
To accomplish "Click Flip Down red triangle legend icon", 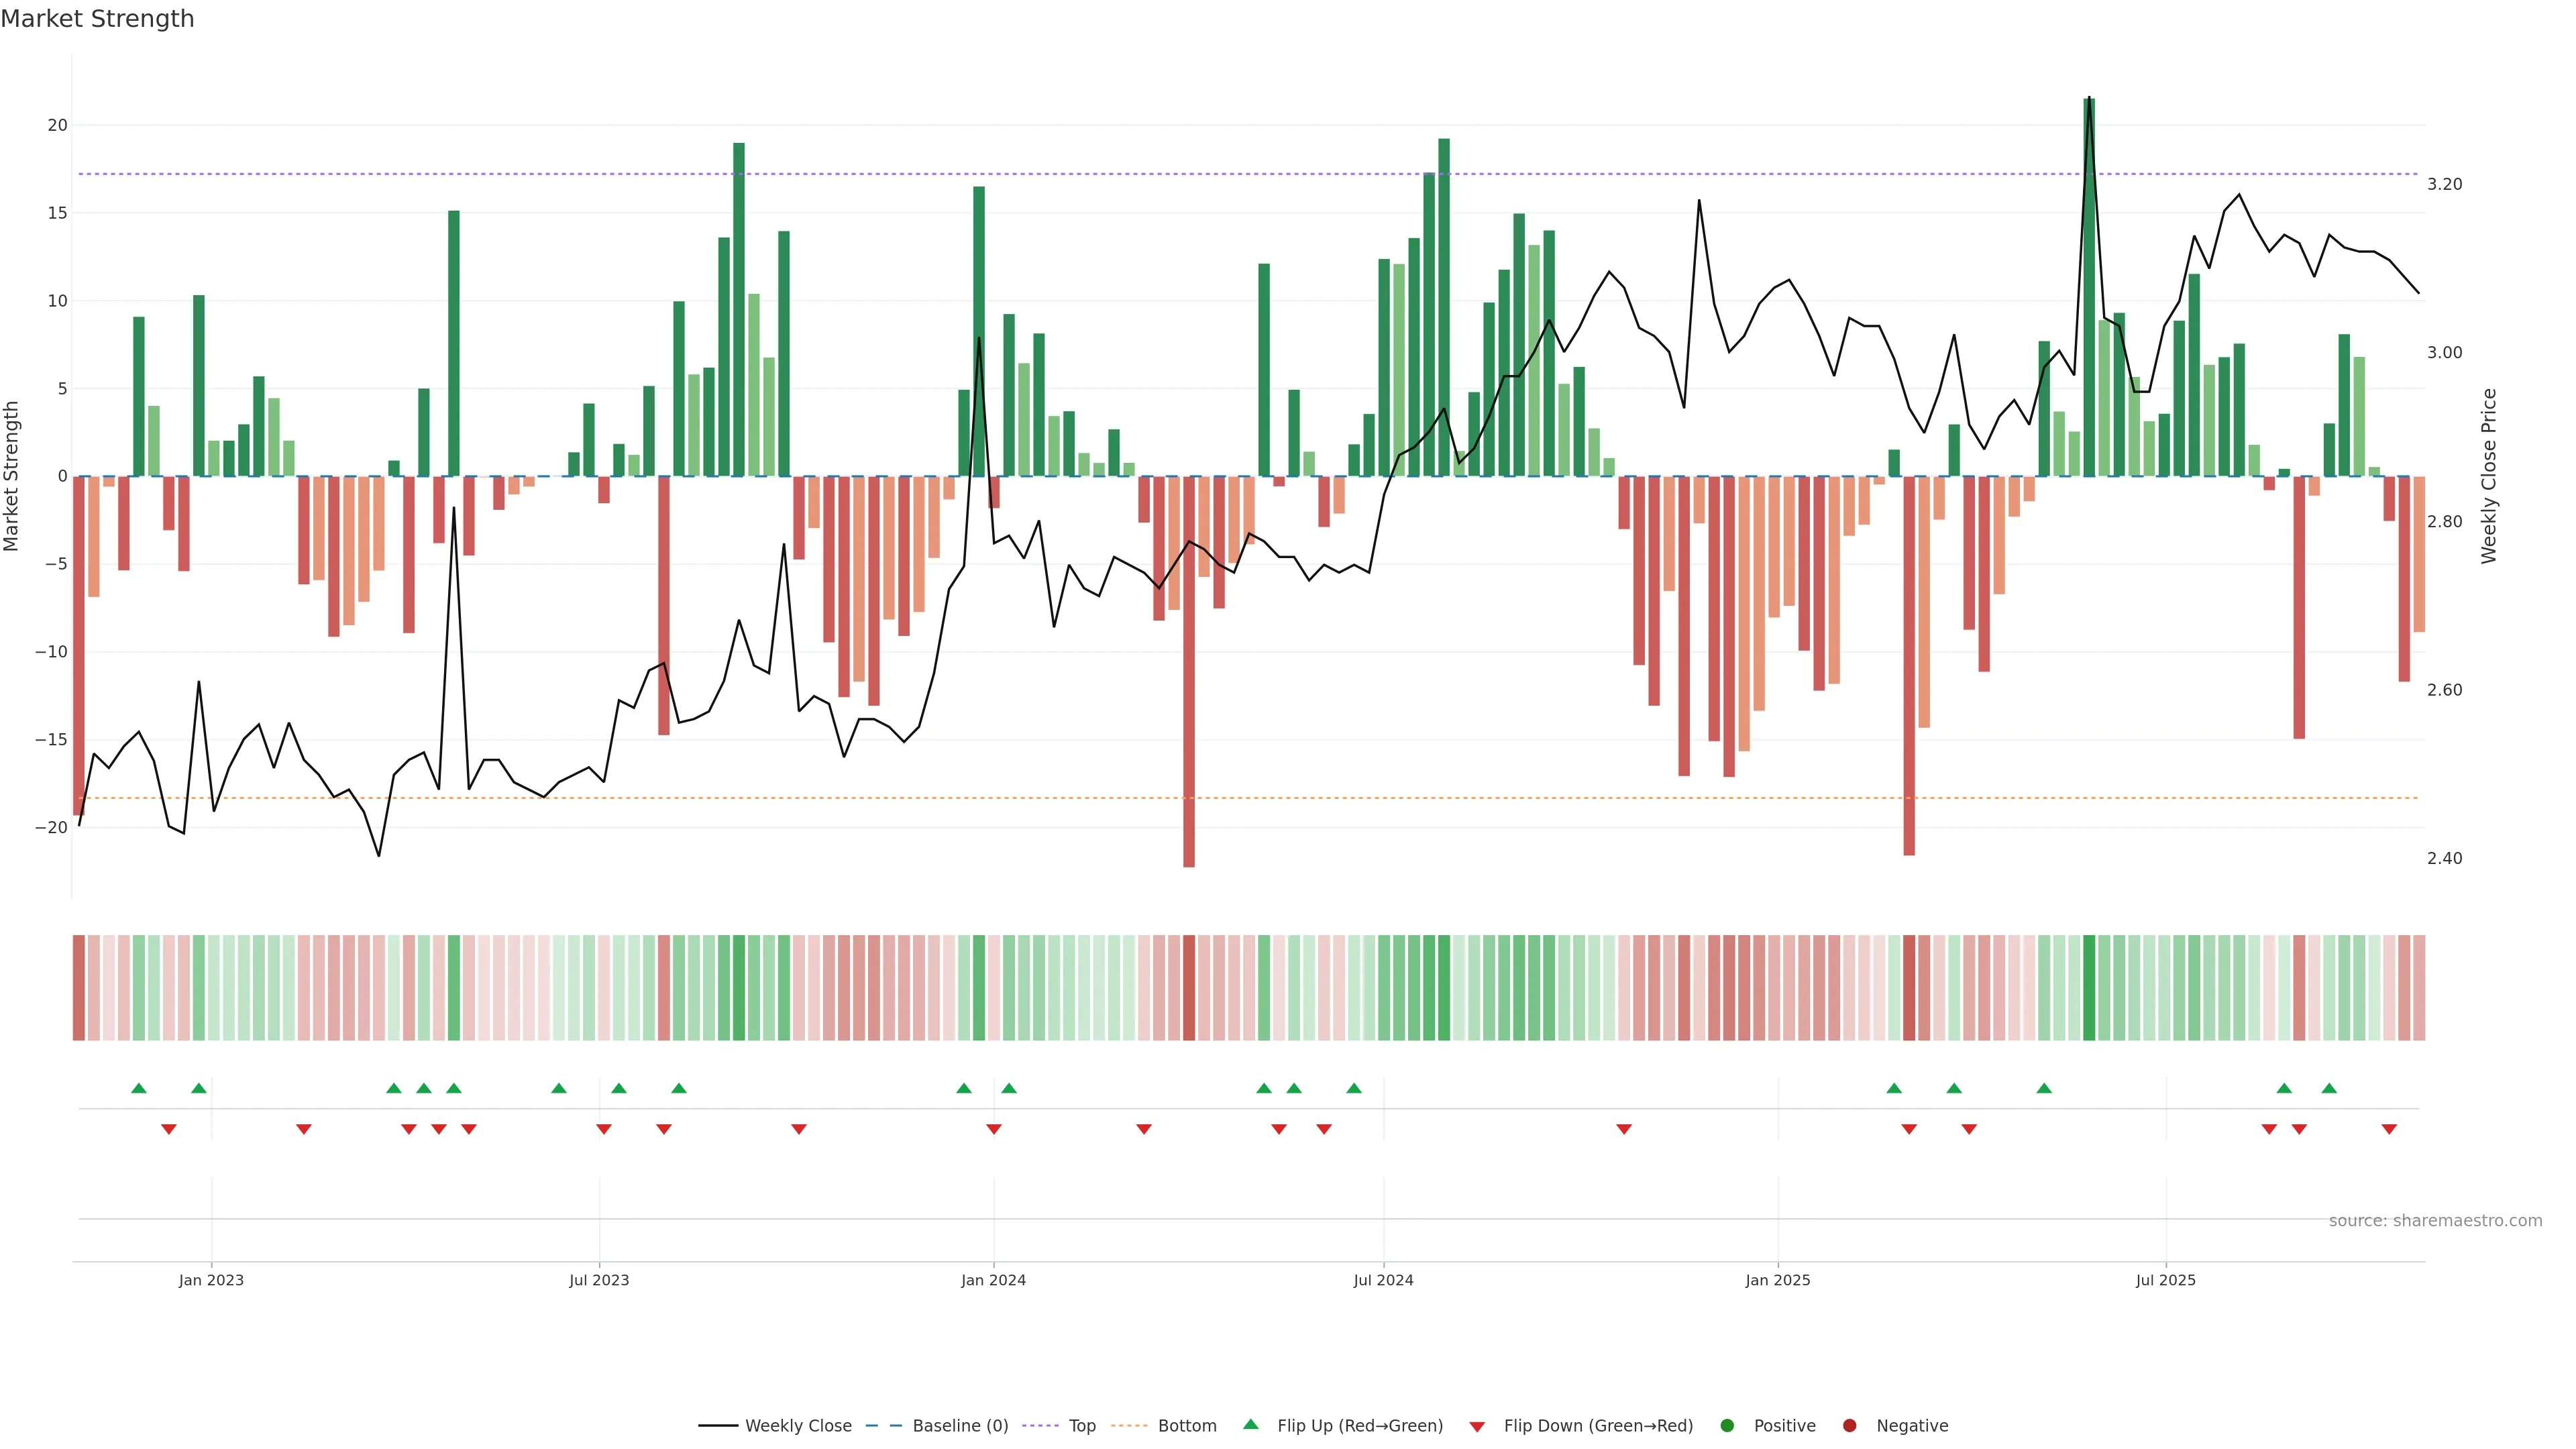I will click(x=1477, y=1427).
